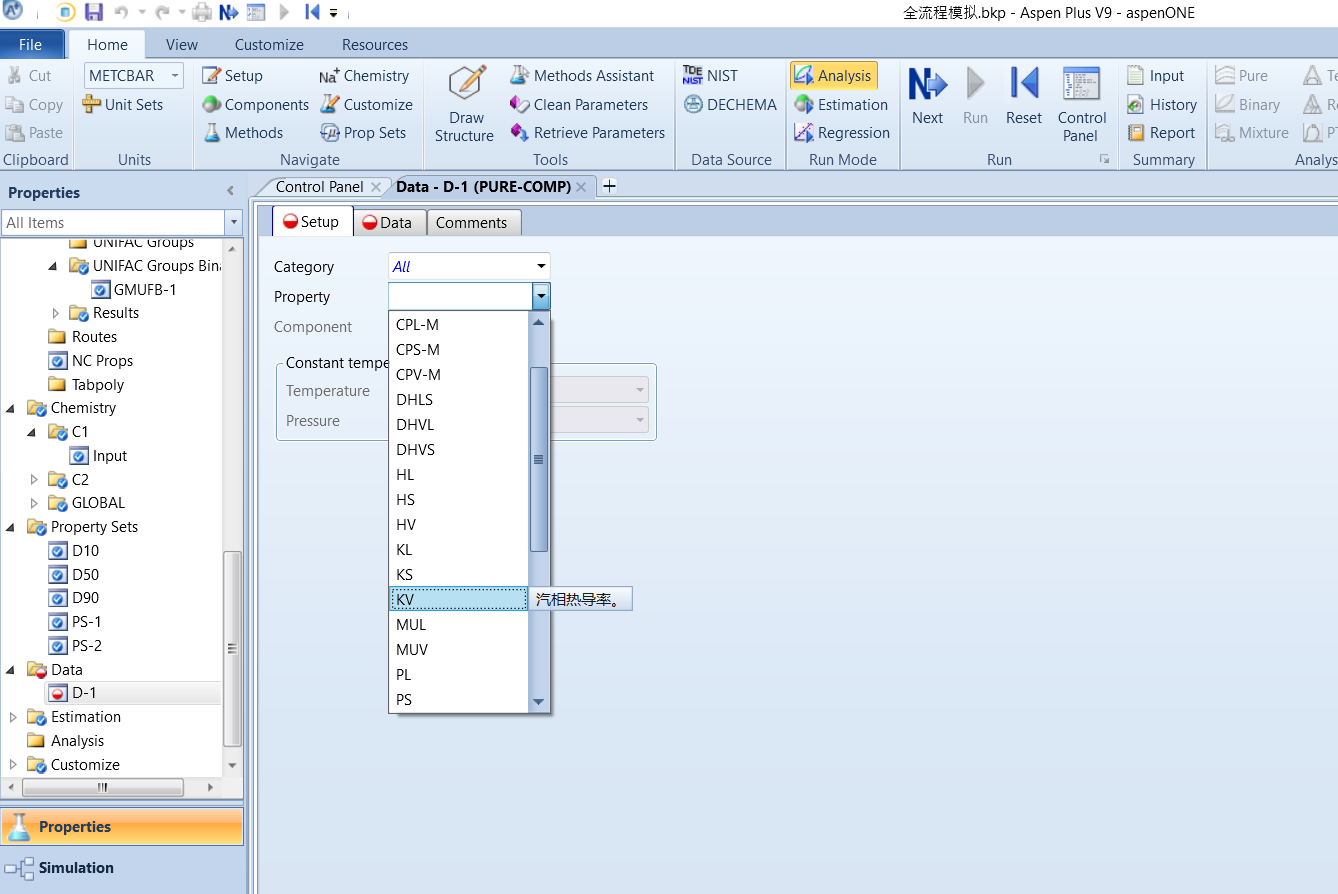Collapse the Property dropdown arrow
The image size is (1338, 894).
click(541, 296)
